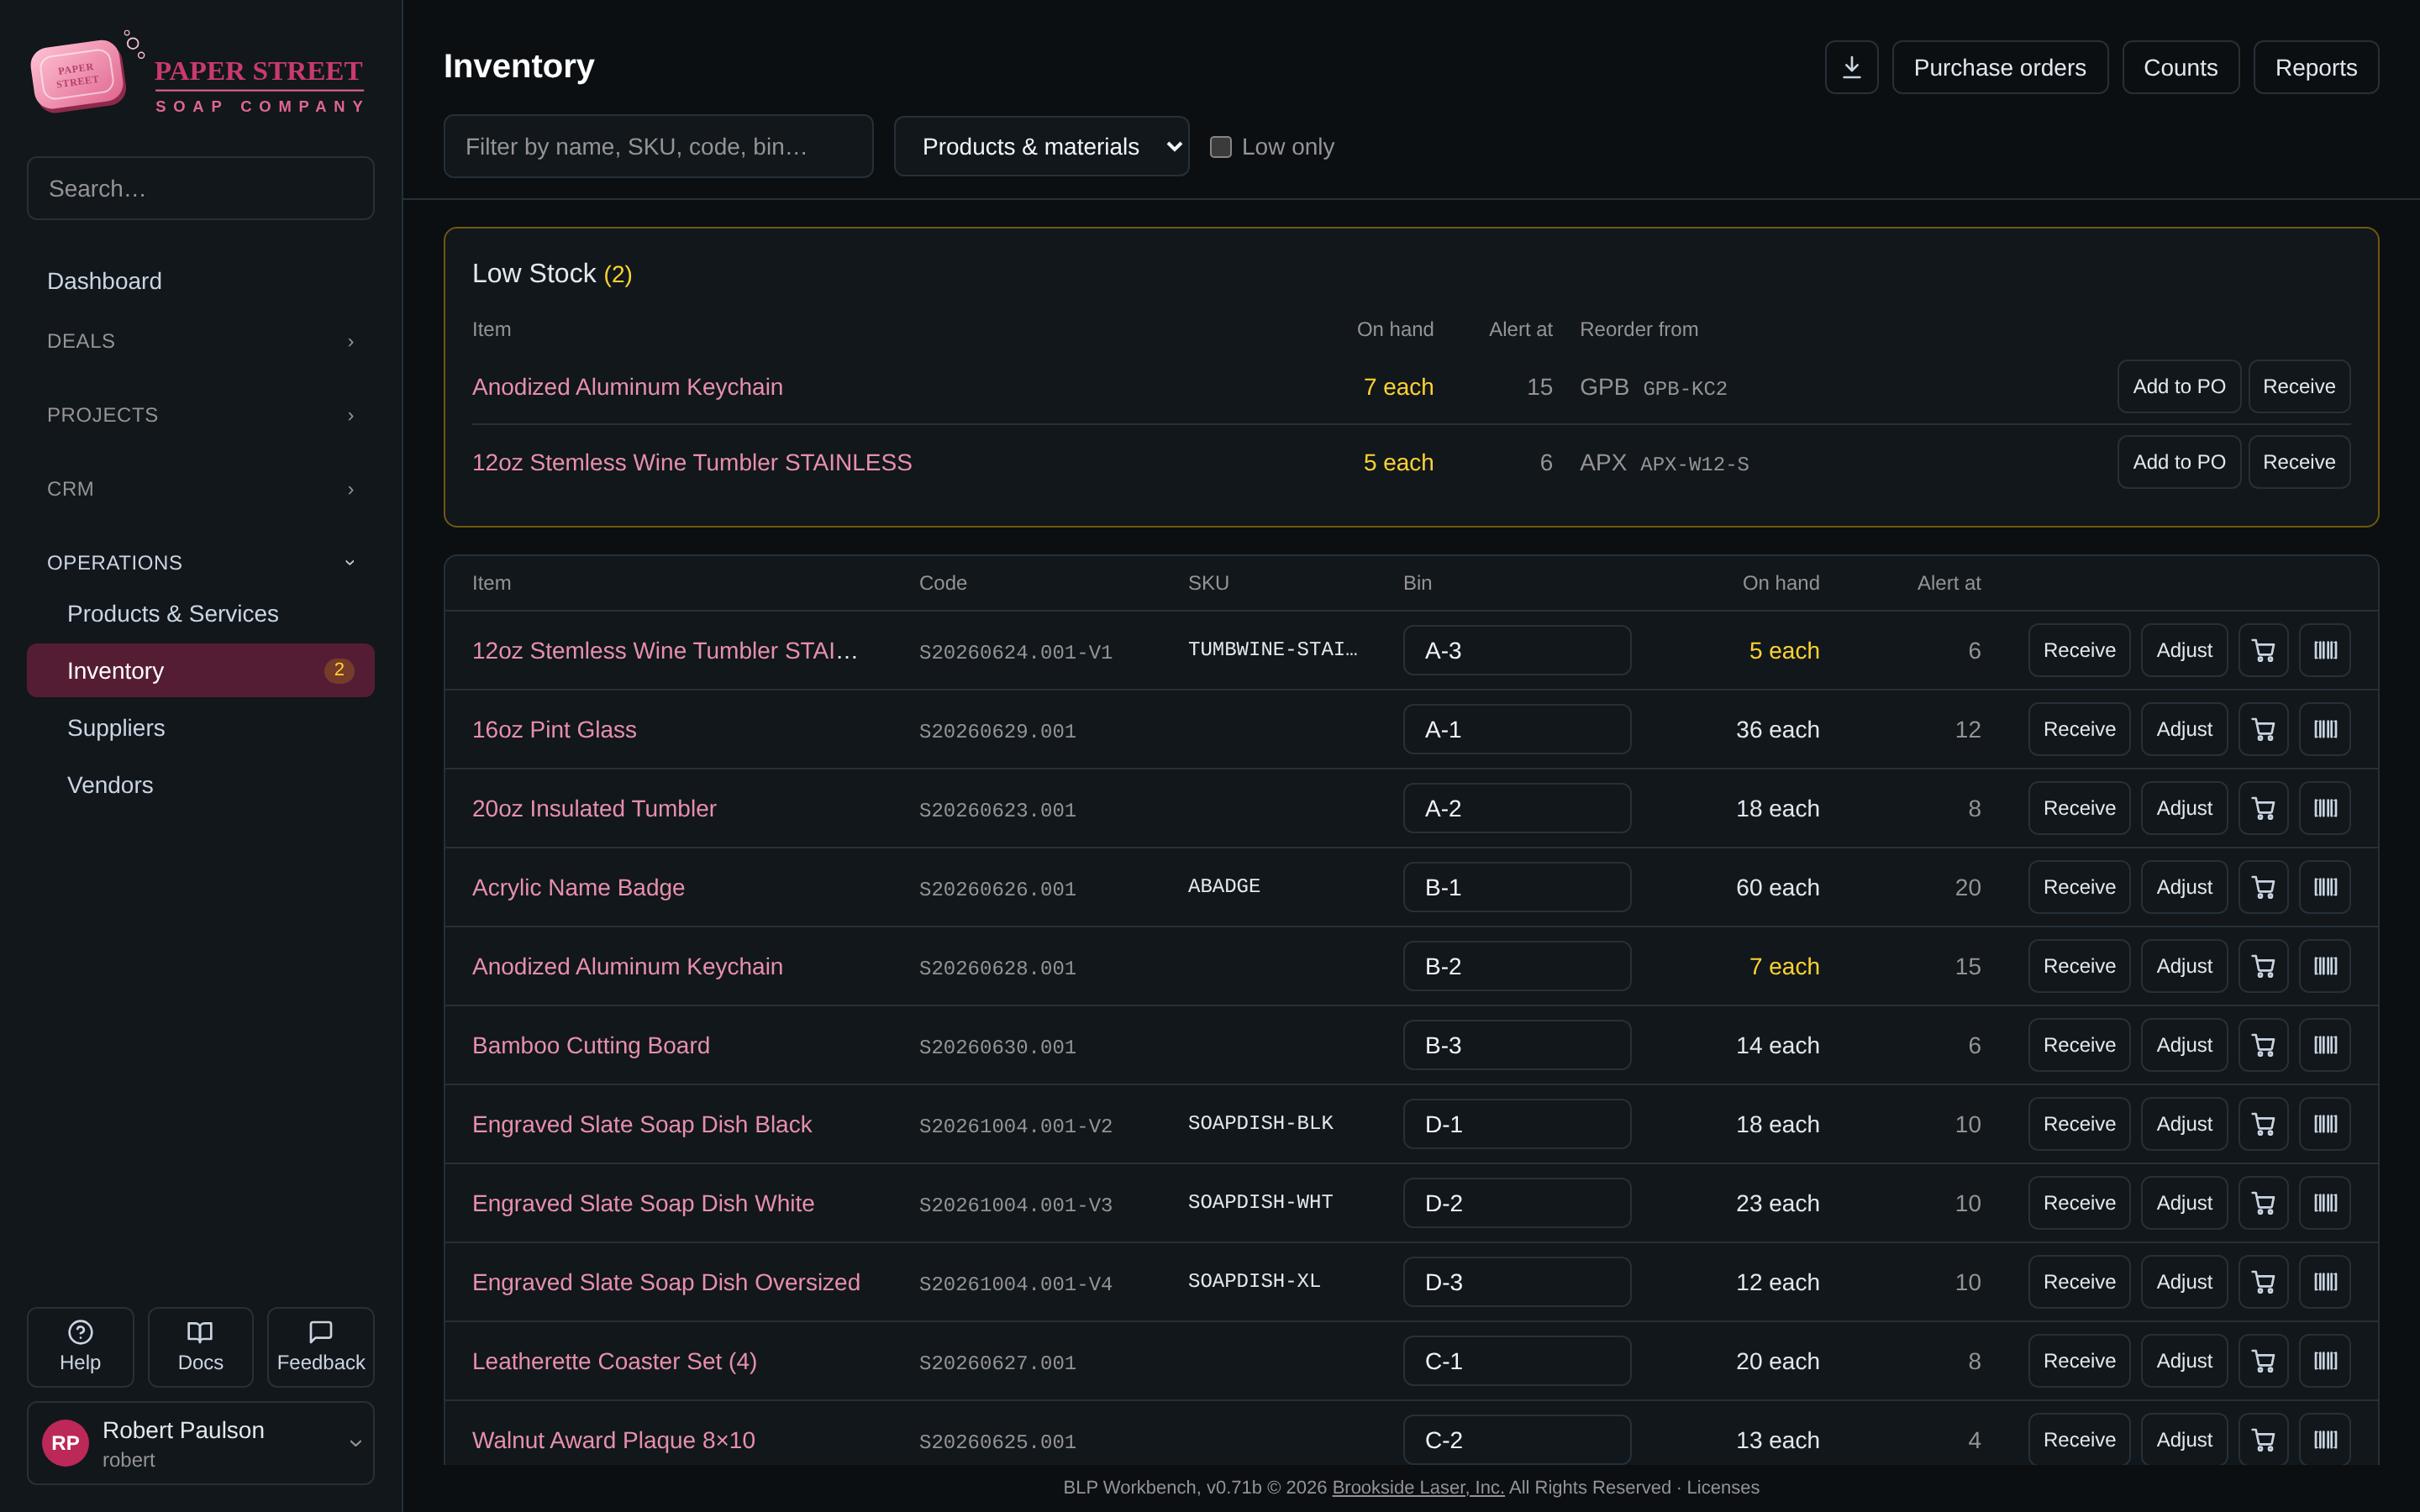2420x1512 pixels.
Task: Collapse the OPERATIONS section
Action: 200,563
